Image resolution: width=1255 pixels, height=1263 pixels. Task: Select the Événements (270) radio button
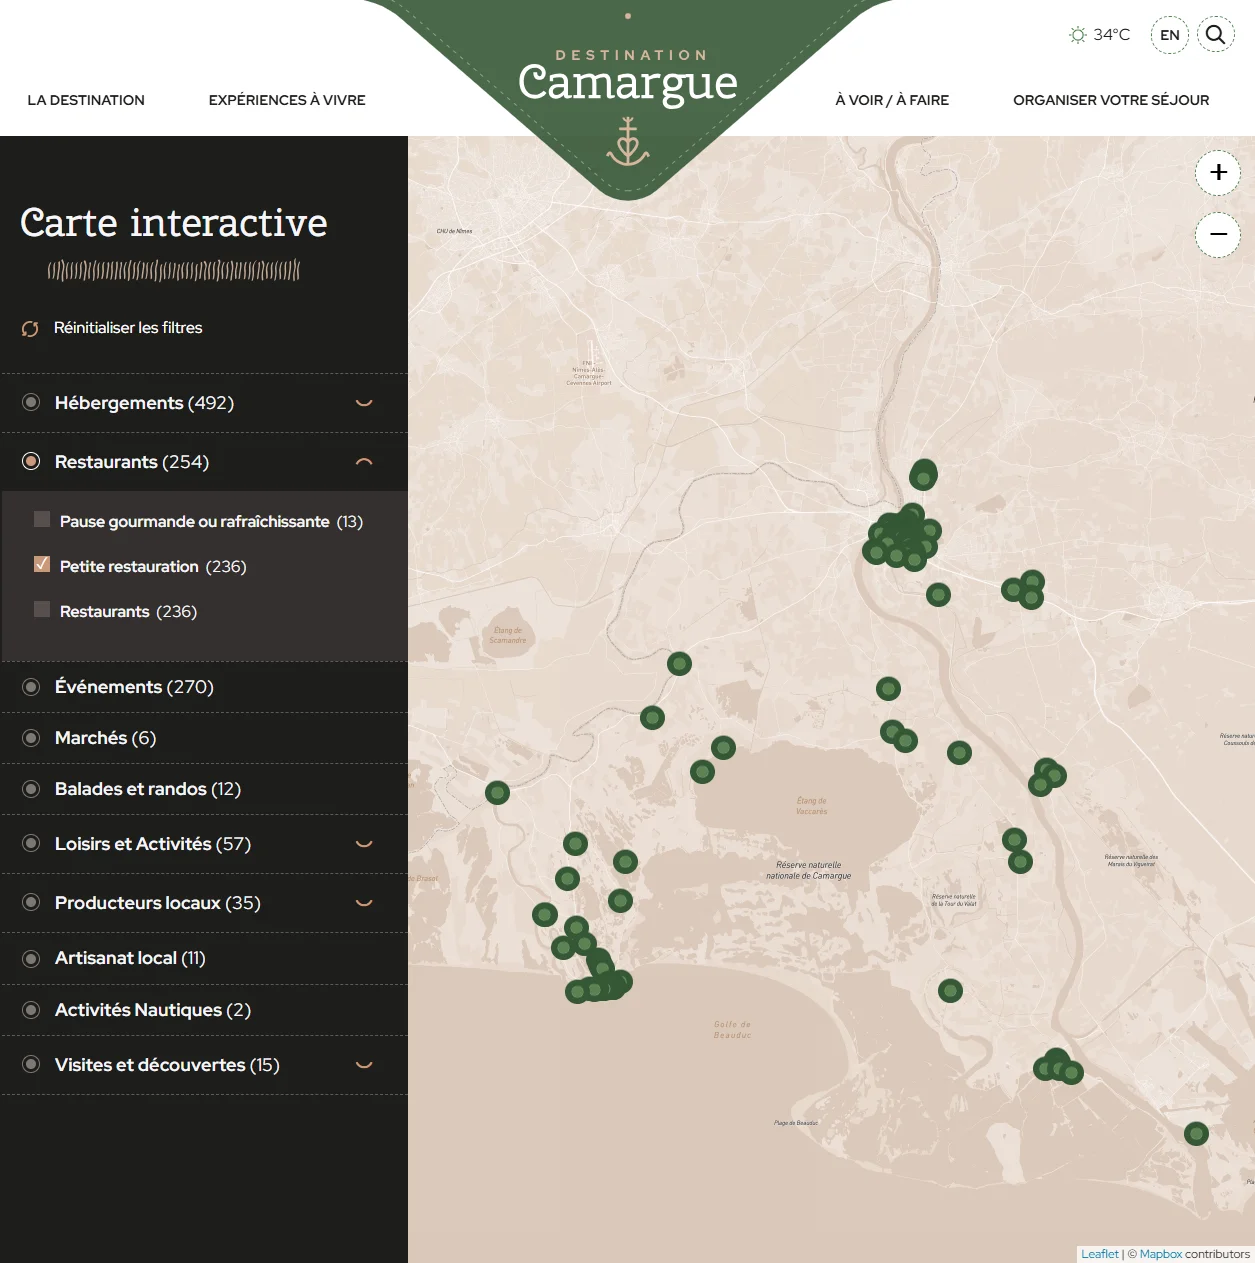coord(31,687)
